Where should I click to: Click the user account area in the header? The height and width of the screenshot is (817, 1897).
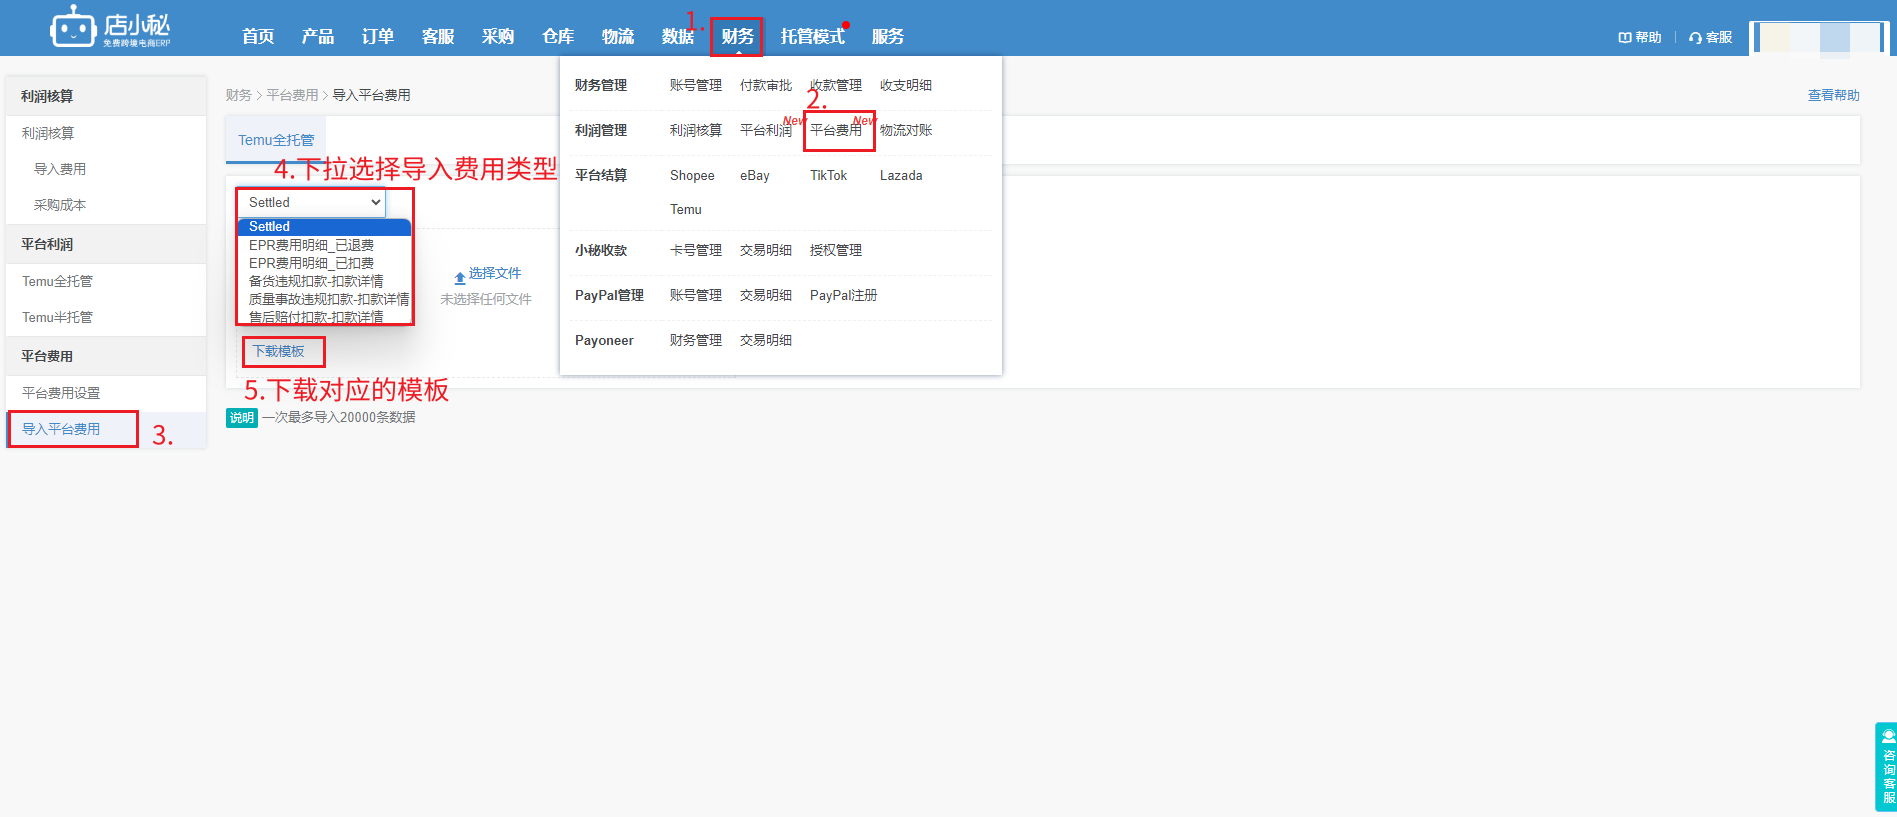(x=1819, y=38)
